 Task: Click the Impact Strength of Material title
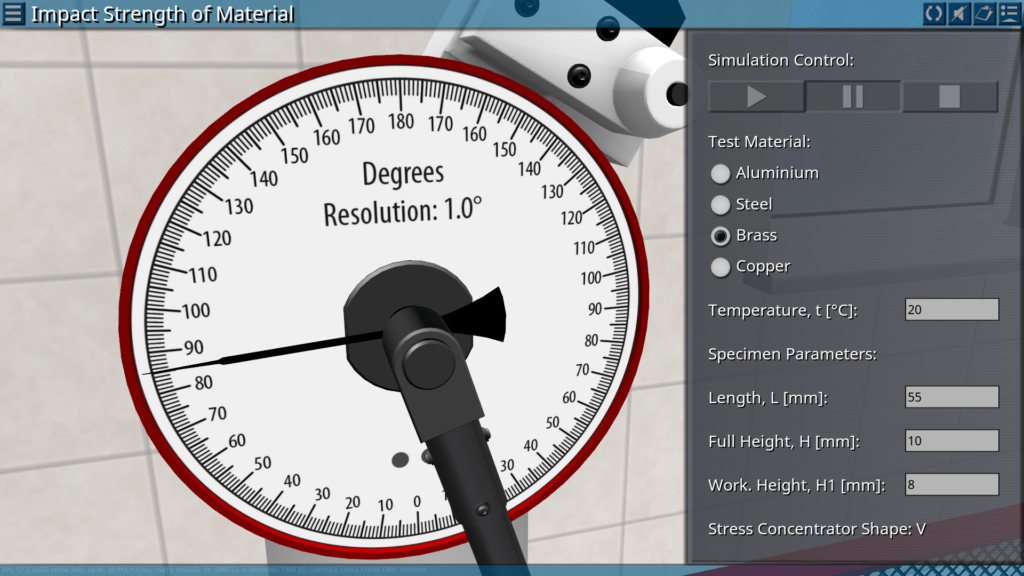[x=162, y=14]
